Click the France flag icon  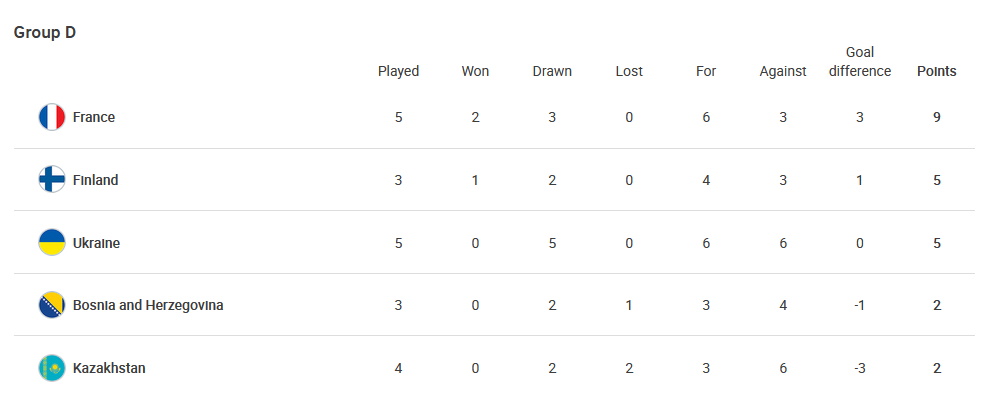click(52, 117)
